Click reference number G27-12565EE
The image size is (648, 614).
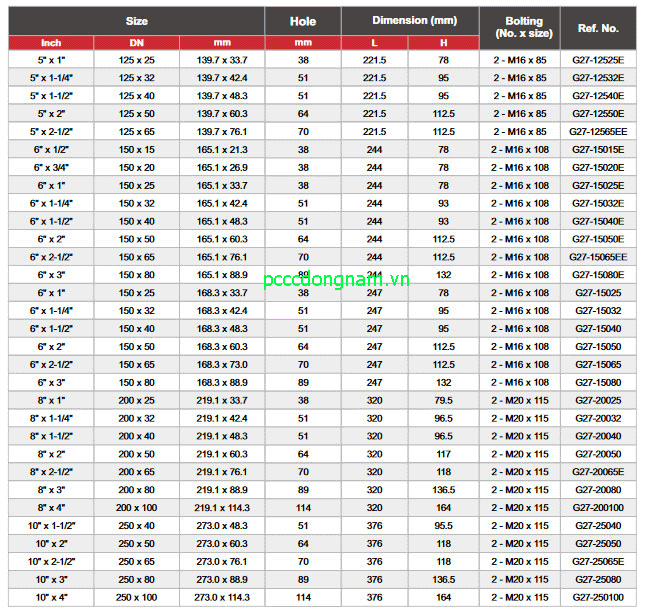click(x=598, y=131)
